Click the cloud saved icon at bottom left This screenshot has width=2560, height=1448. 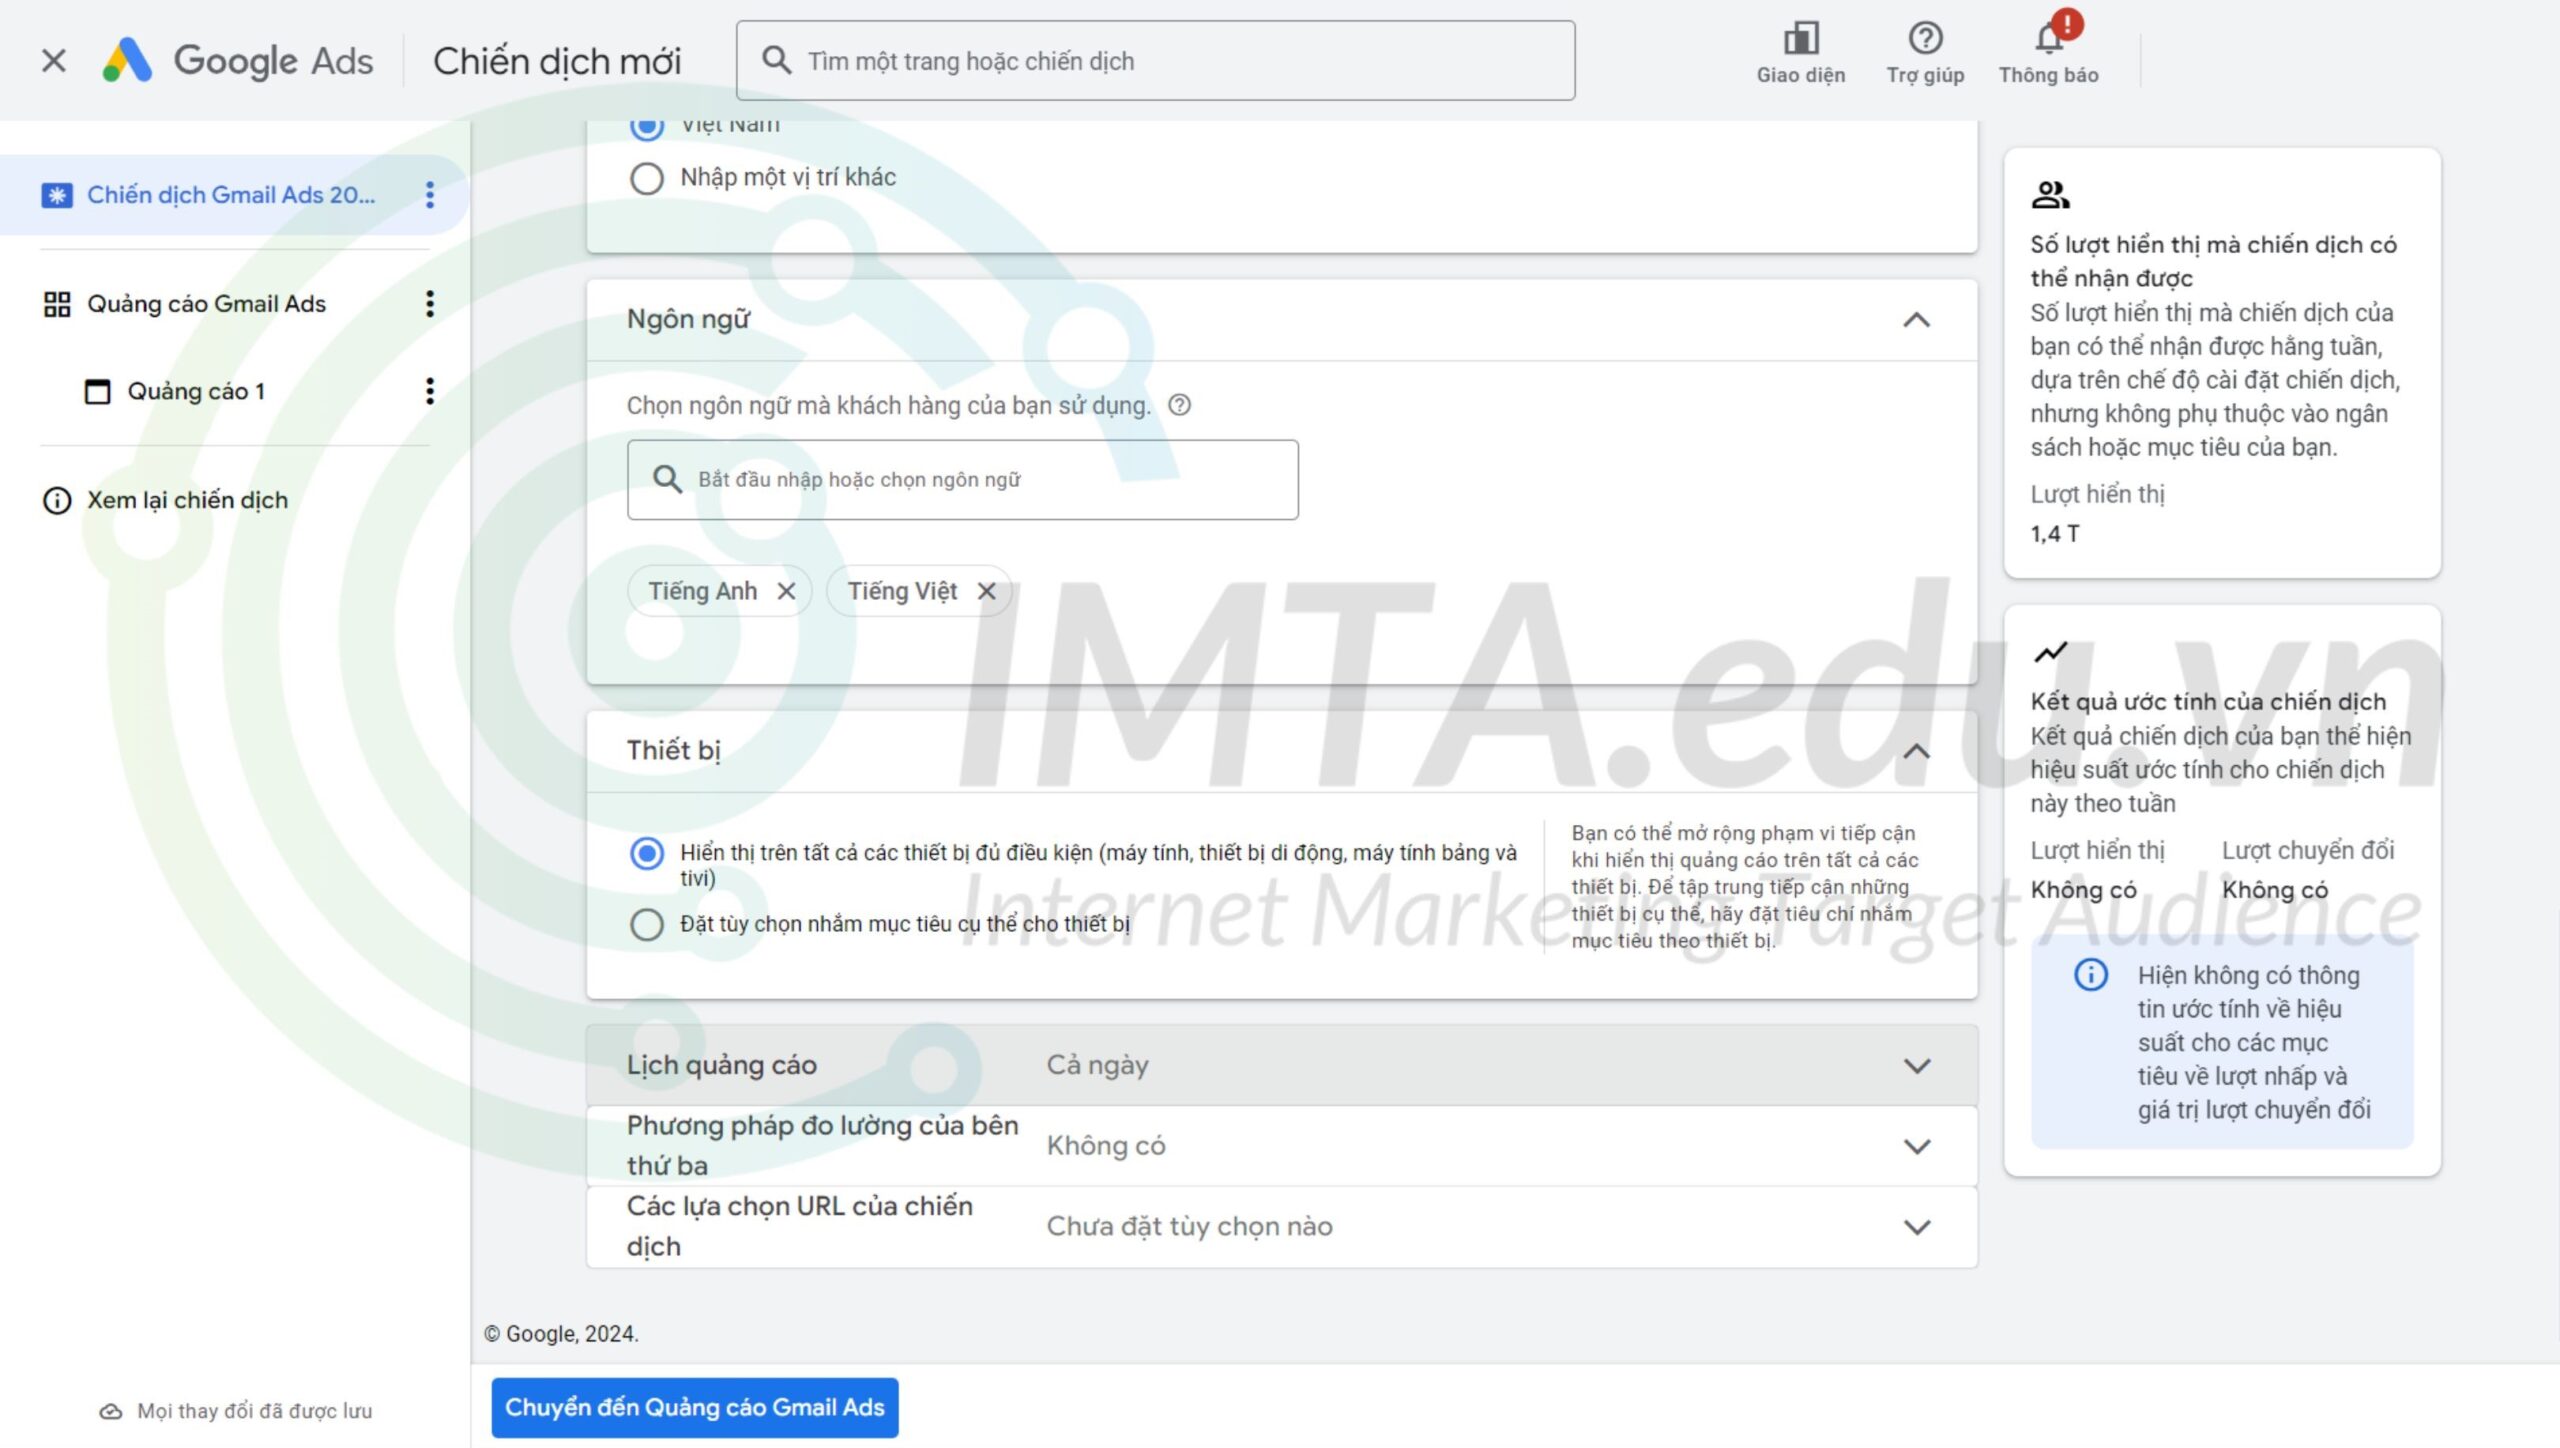(111, 1411)
